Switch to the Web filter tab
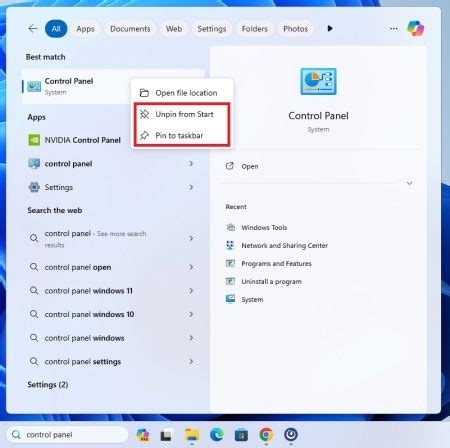Viewport: 450px width, 448px height. (x=174, y=29)
